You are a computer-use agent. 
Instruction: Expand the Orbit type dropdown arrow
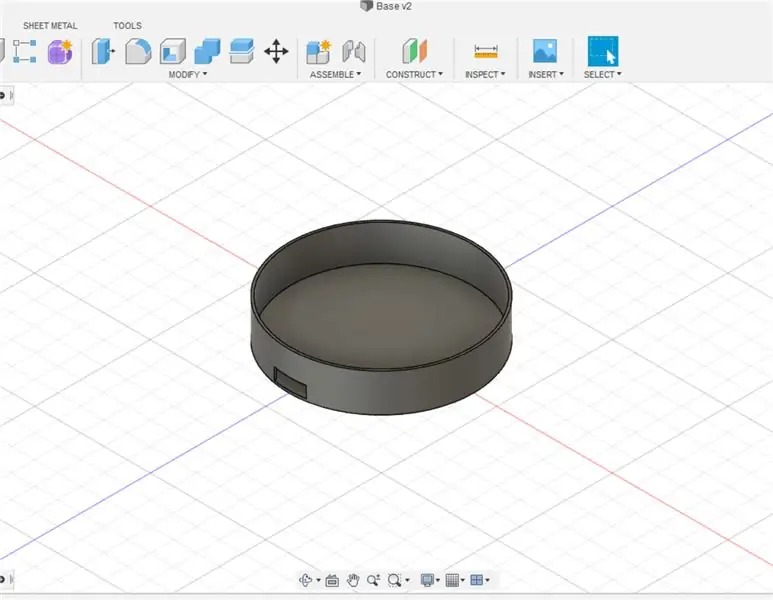318,581
